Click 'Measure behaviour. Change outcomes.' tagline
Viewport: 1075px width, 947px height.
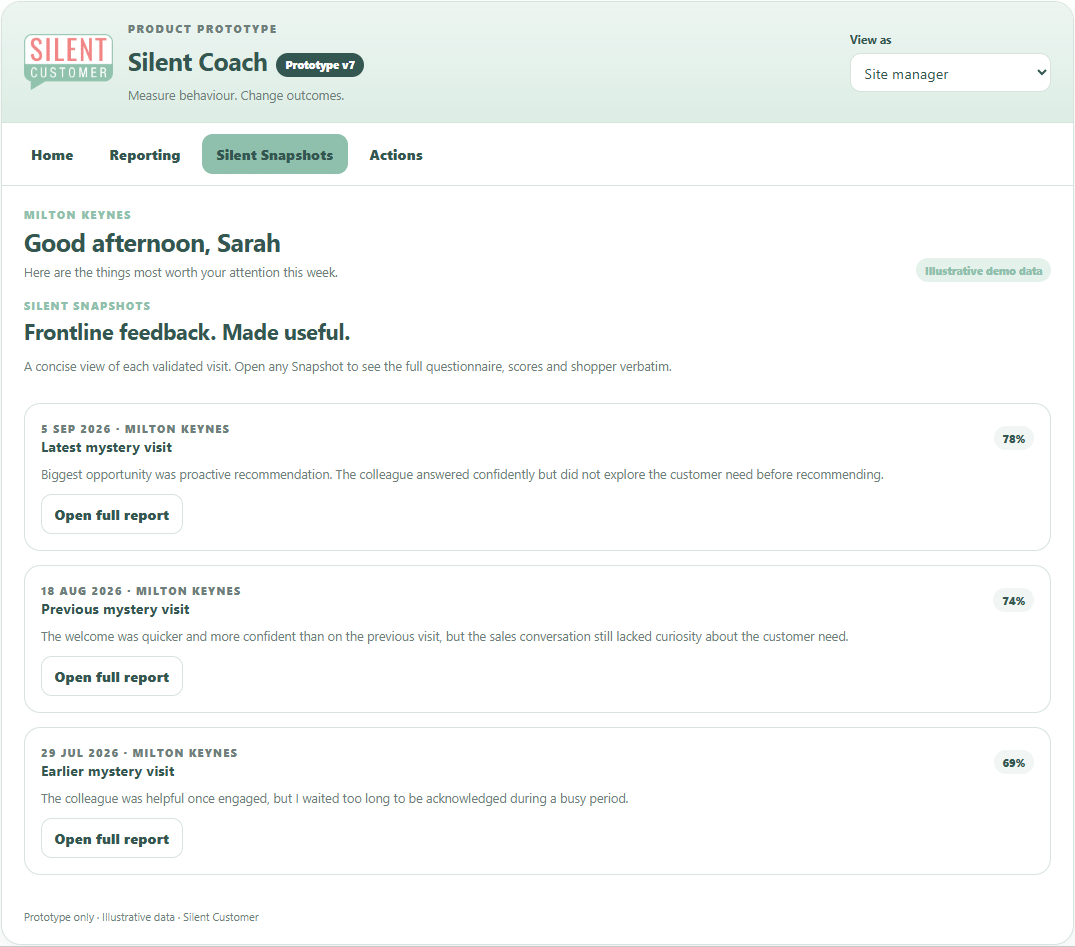pyautogui.click(x=236, y=95)
